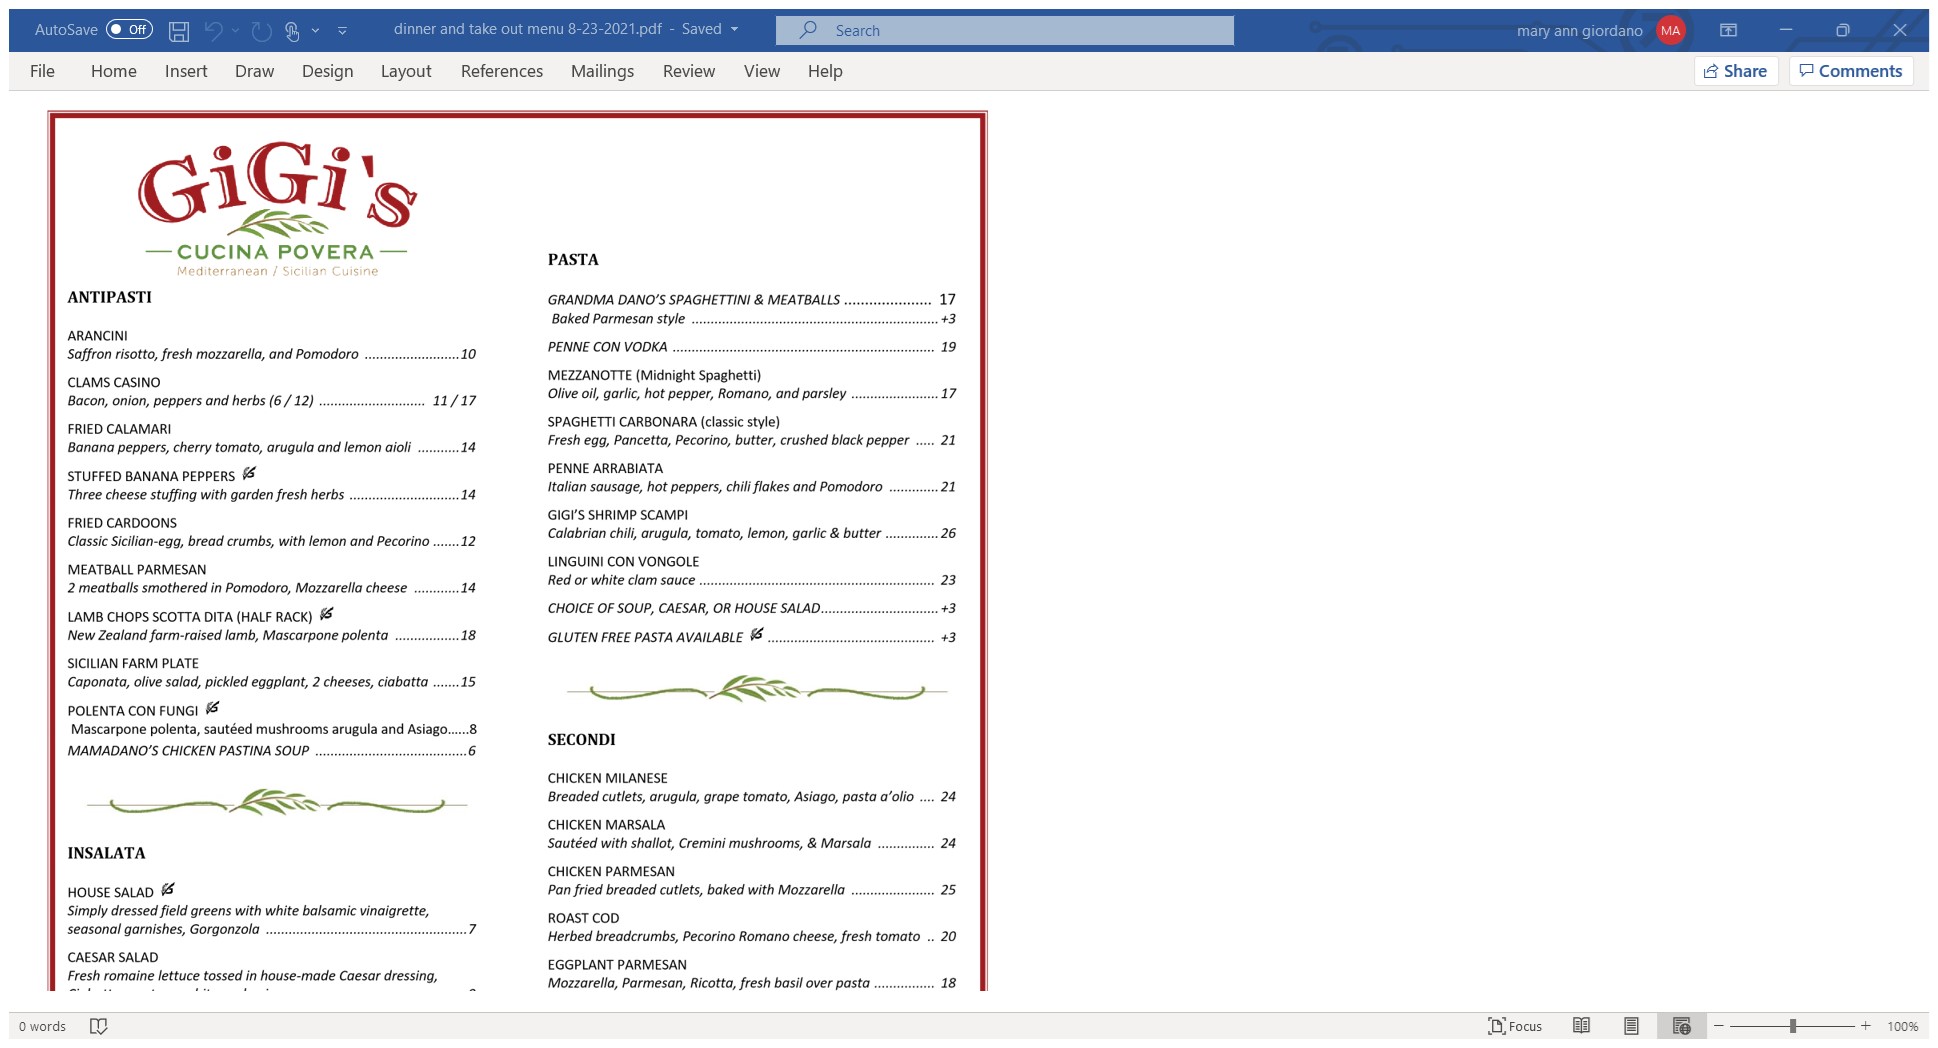Open the Comments pane button
The width and height of the screenshot is (1938, 1048).
click(x=1850, y=71)
